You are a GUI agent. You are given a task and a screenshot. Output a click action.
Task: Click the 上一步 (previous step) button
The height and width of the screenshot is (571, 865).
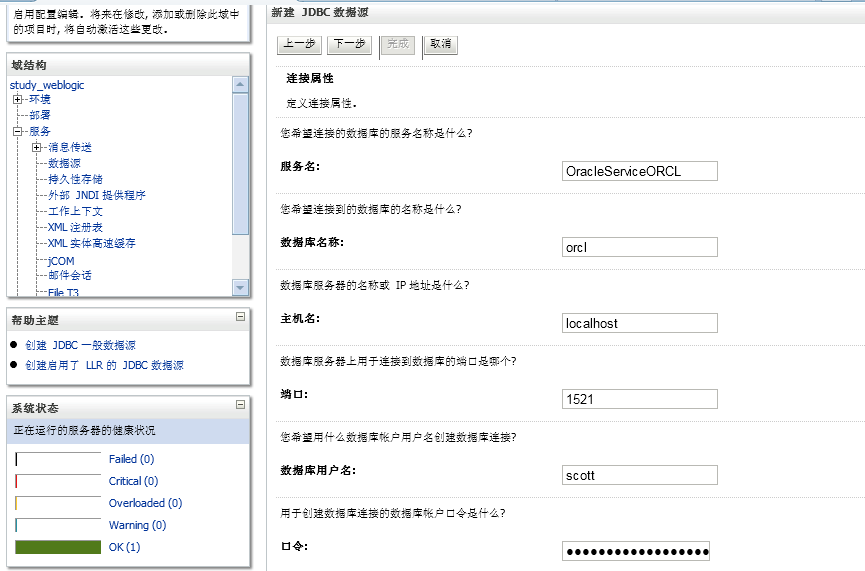coord(299,44)
